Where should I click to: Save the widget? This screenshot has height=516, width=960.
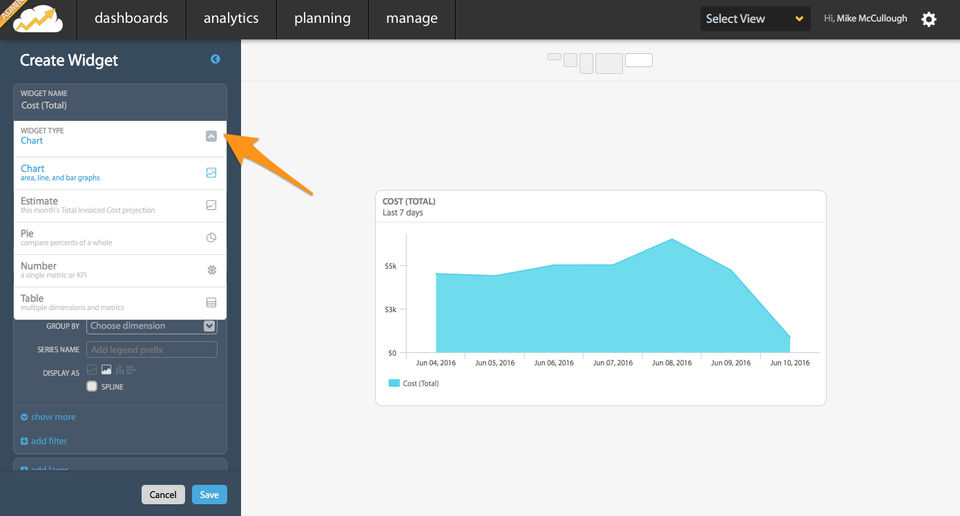(209, 495)
